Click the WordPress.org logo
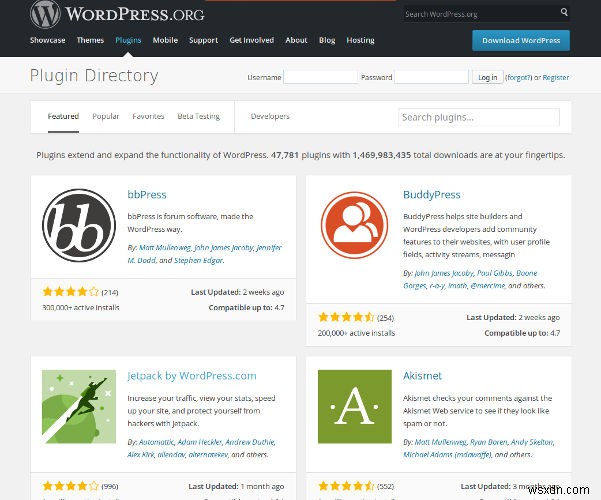This screenshot has width=601, height=500. click(117, 14)
